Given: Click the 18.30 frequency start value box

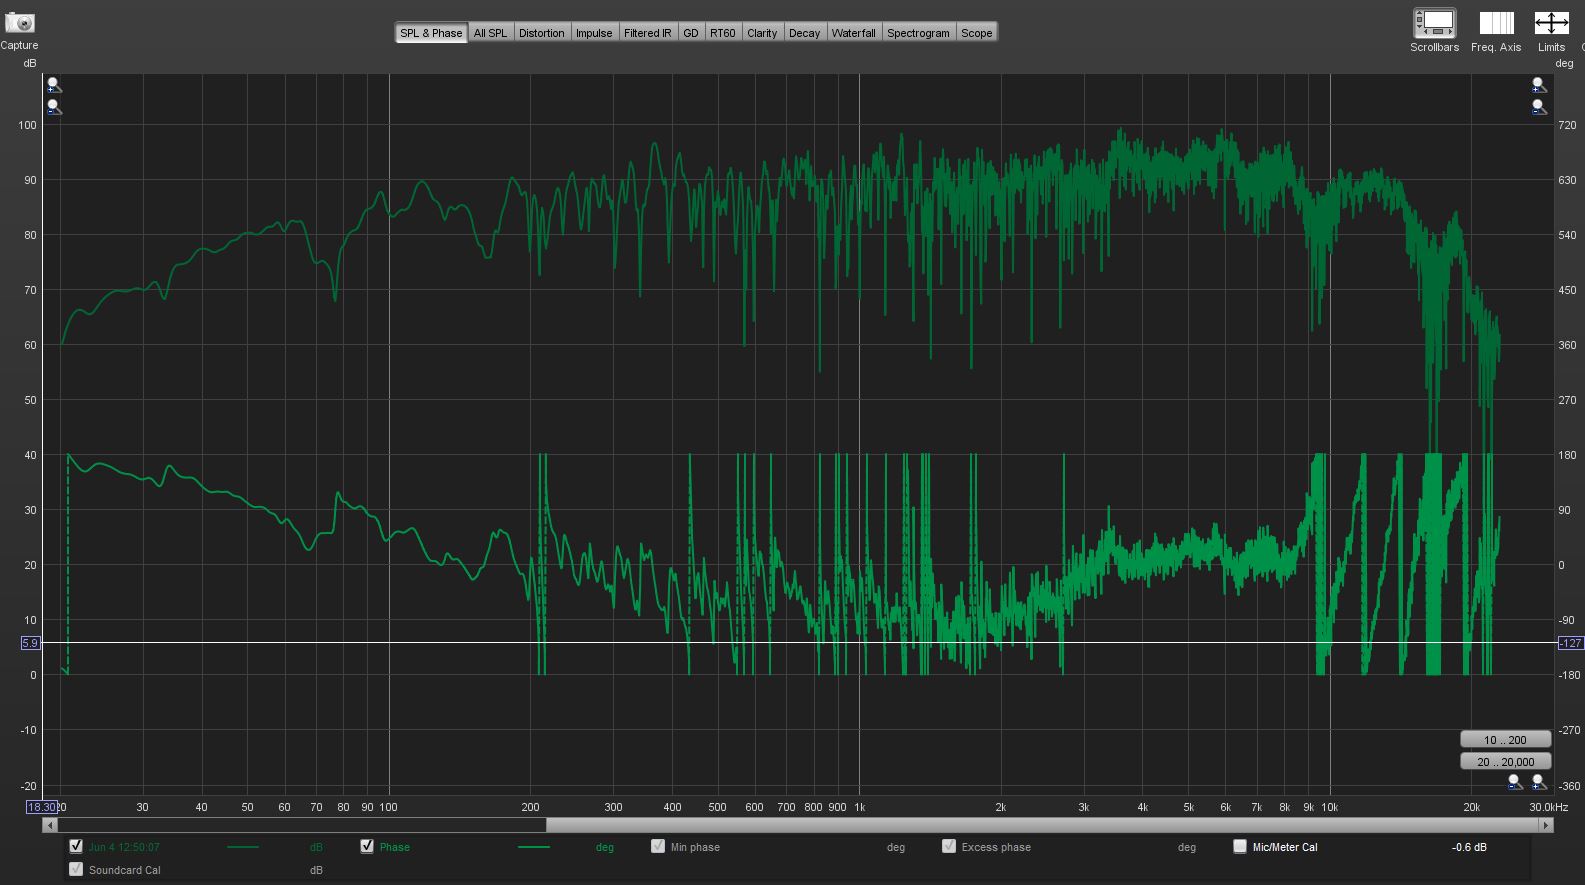Looking at the screenshot, I should click(41, 807).
